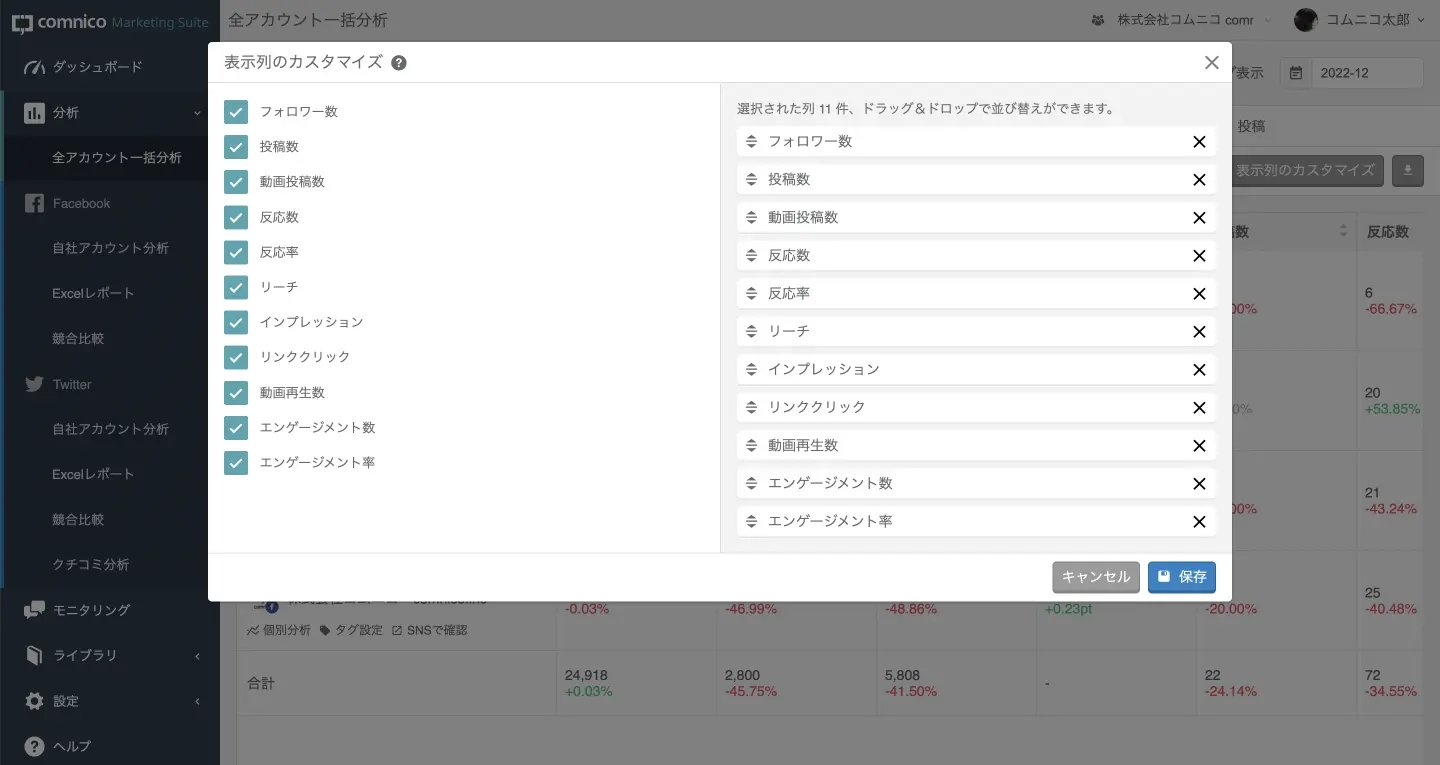Screen dimensions: 1440x765
Task: Click the reorder handle of フォロワー数 row
Action: tap(752, 142)
